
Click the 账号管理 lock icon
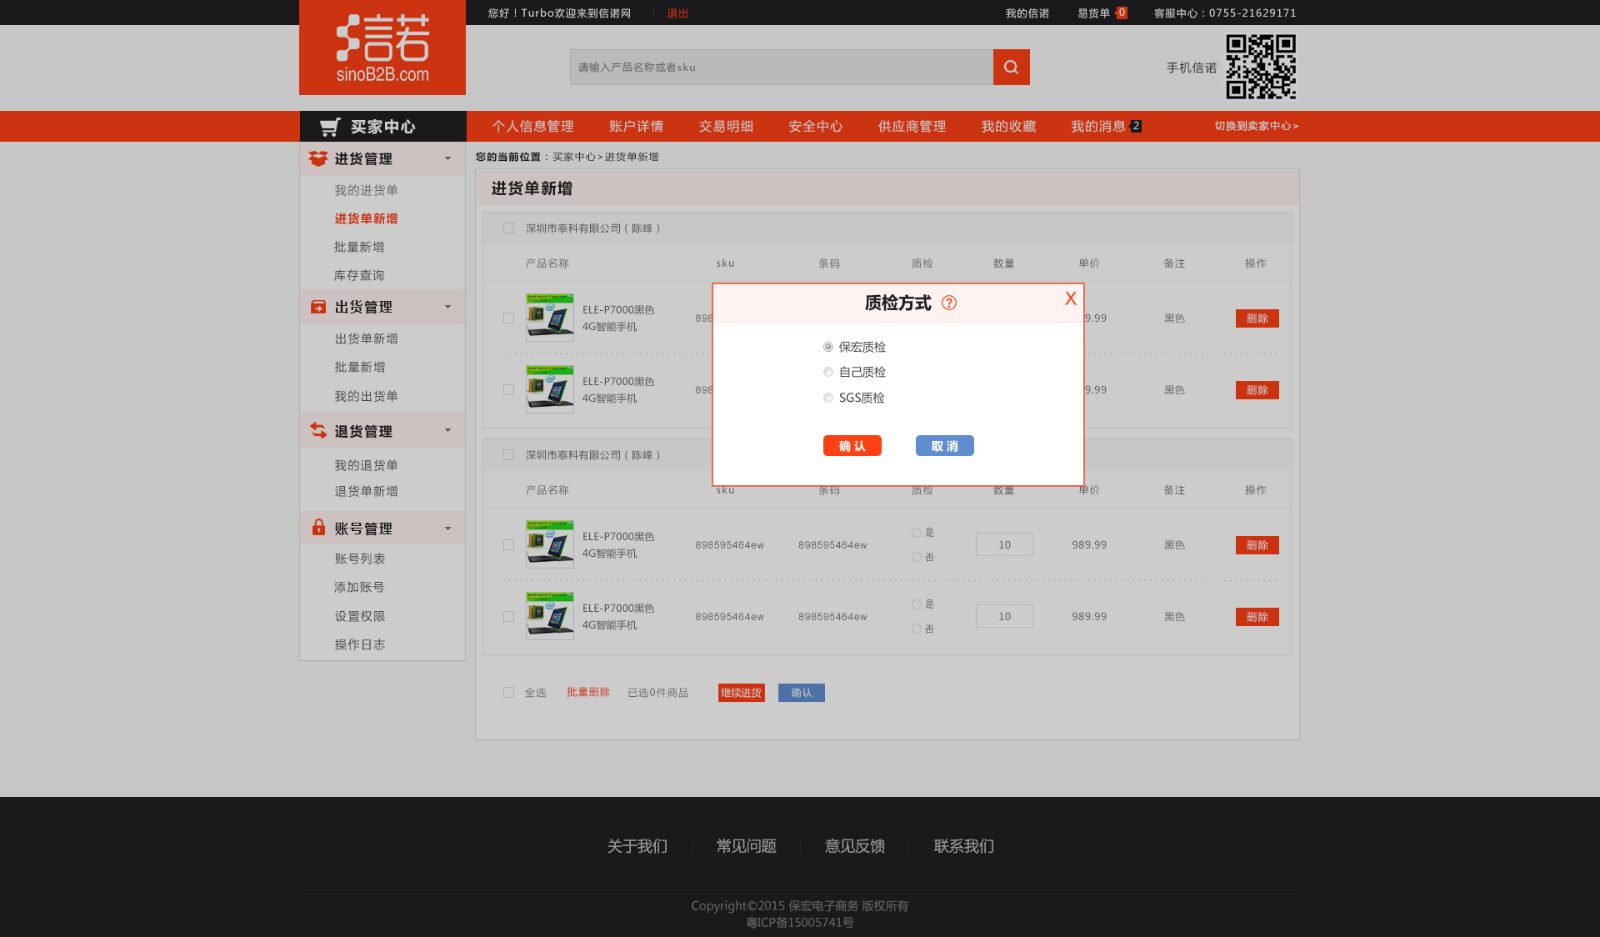tap(318, 528)
